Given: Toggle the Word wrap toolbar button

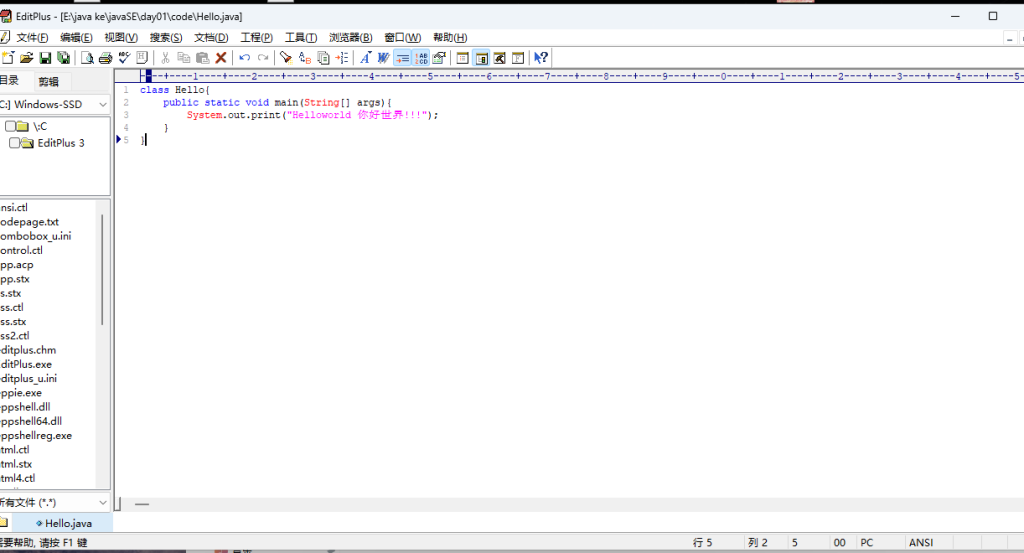Looking at the screenshot, I should (x=402, y=58).
